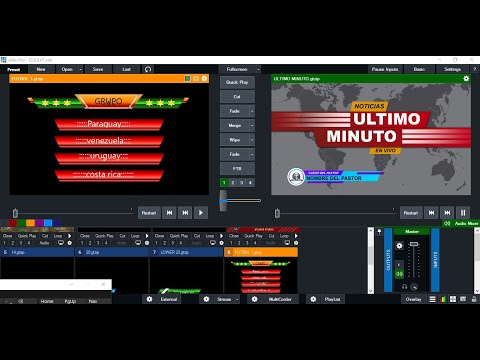Open External output gear settings
This screenshot has height=360, width=480.
coord(149,299)
